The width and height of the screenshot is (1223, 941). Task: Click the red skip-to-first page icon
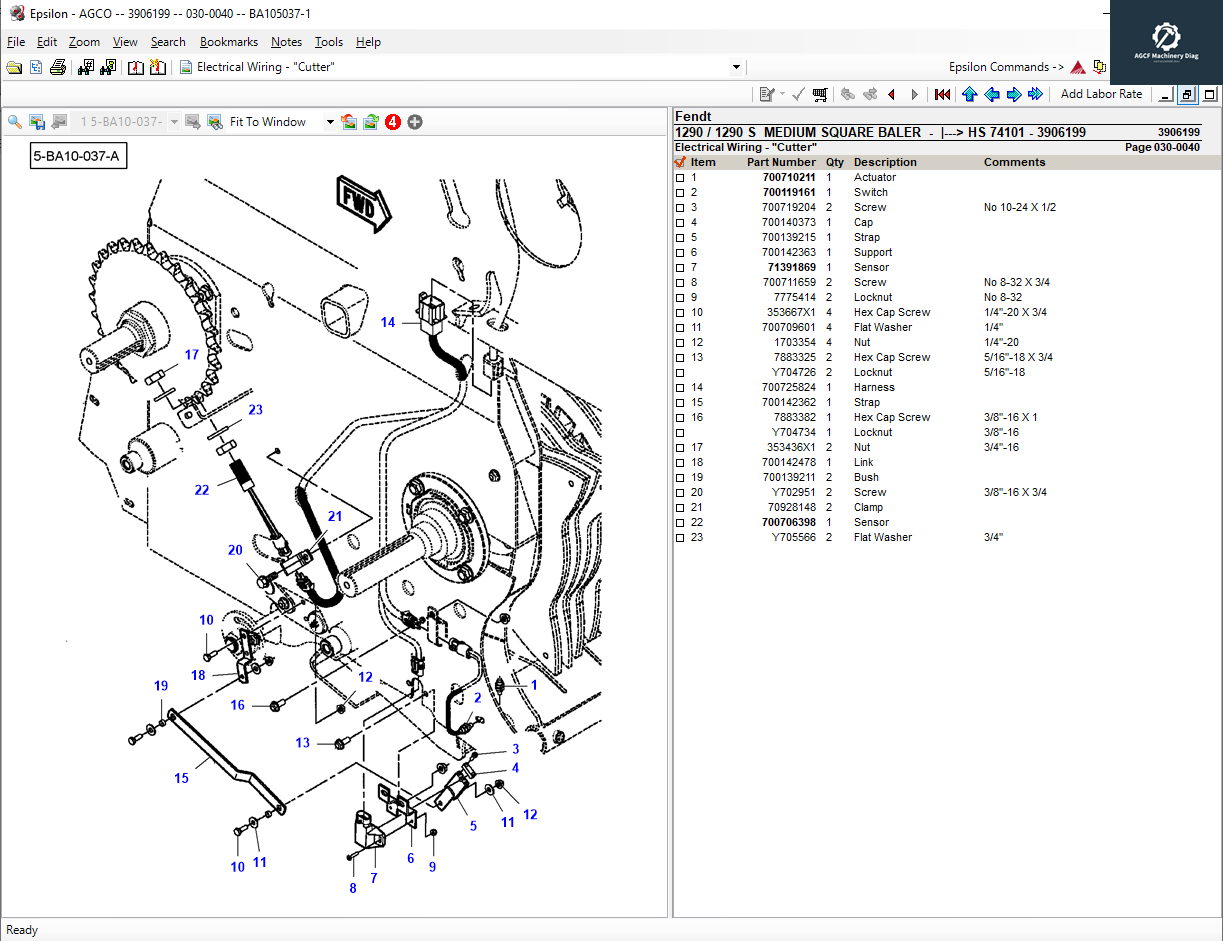pyautogui.click(x=942, y=94)
